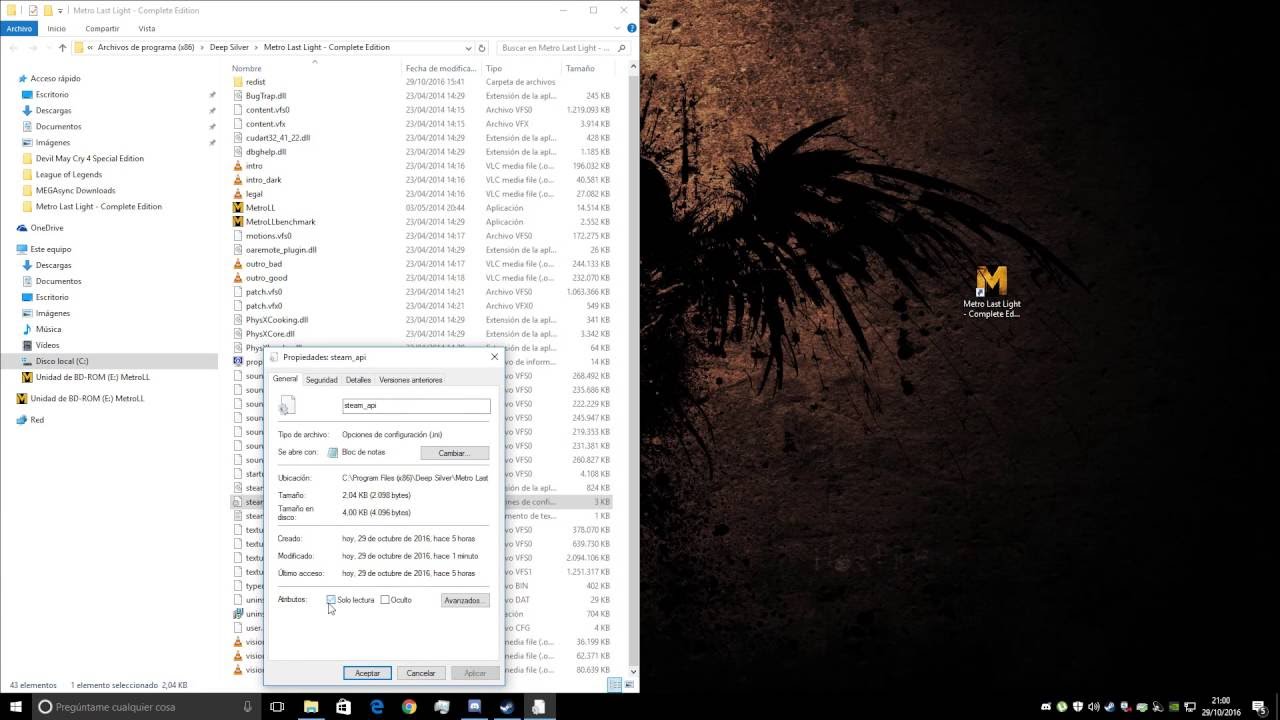The height and width of the screenshot is (720, 1280).
Task: Open the Versiones anteriores tab
Action: (410, 380)
